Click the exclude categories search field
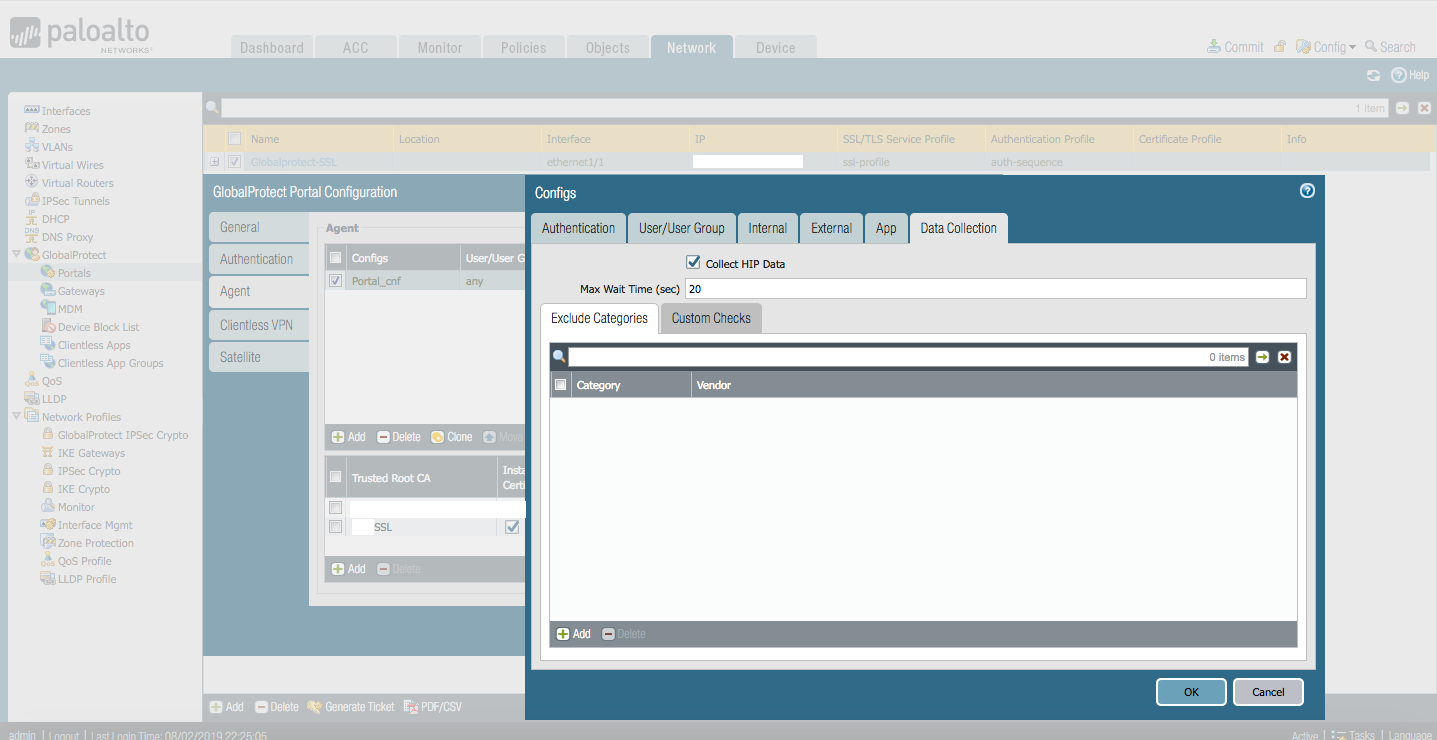Image resolution: width=1437 pixels, height=740 pixels. [x=909, y=357]
